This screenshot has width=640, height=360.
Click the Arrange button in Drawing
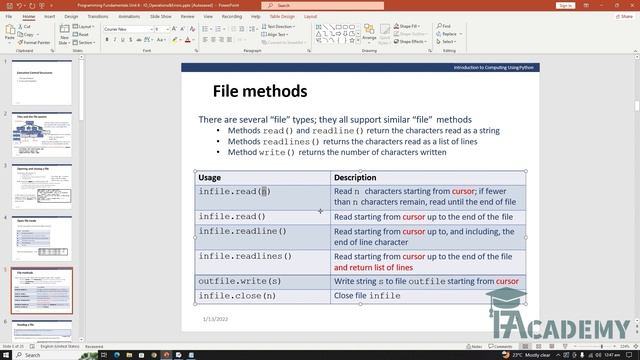369,33
